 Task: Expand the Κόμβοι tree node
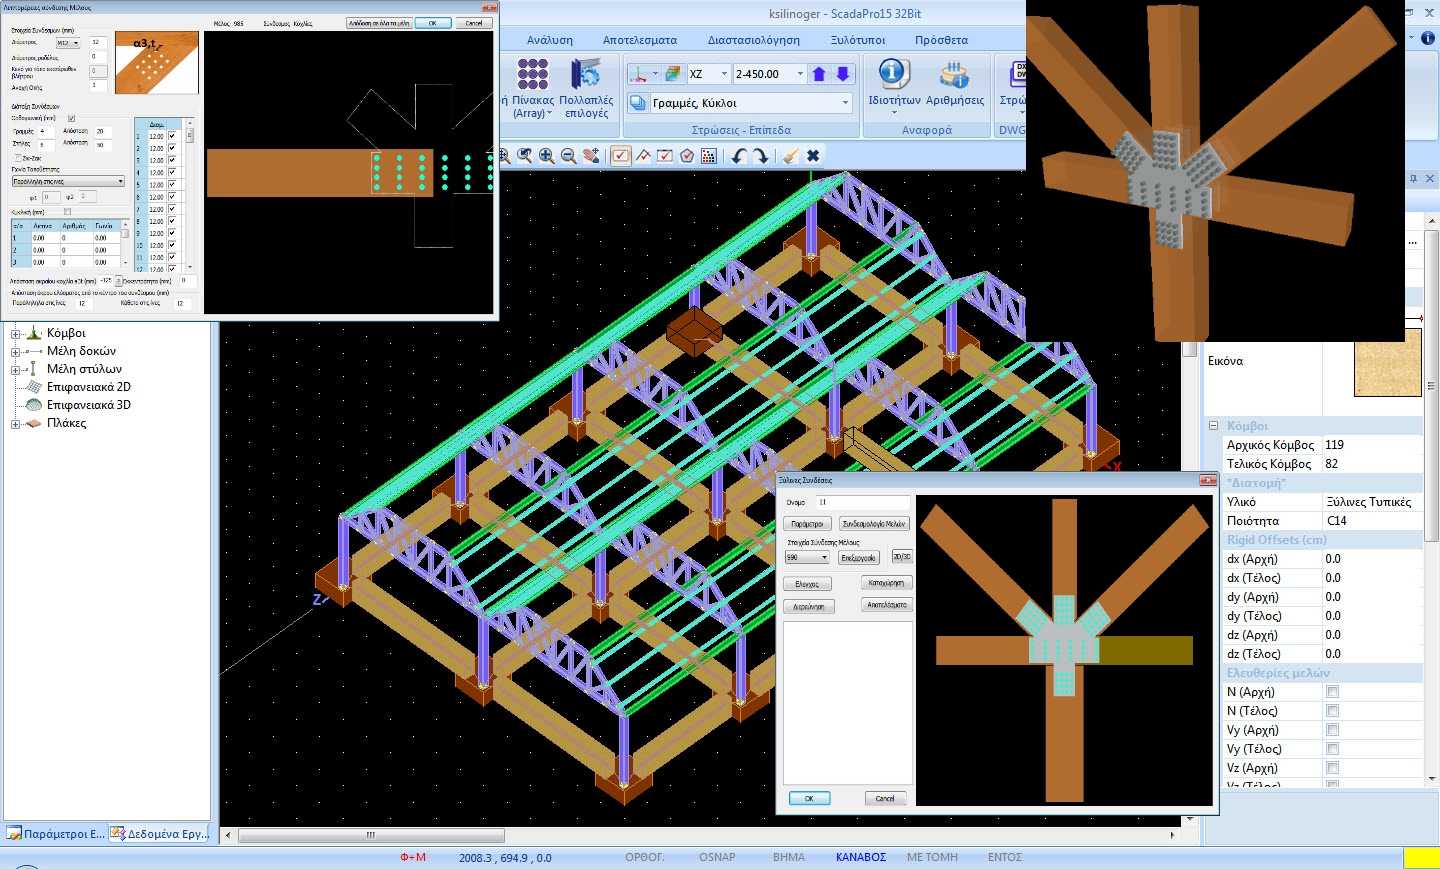pyautogui.click(x=15, y=334)
